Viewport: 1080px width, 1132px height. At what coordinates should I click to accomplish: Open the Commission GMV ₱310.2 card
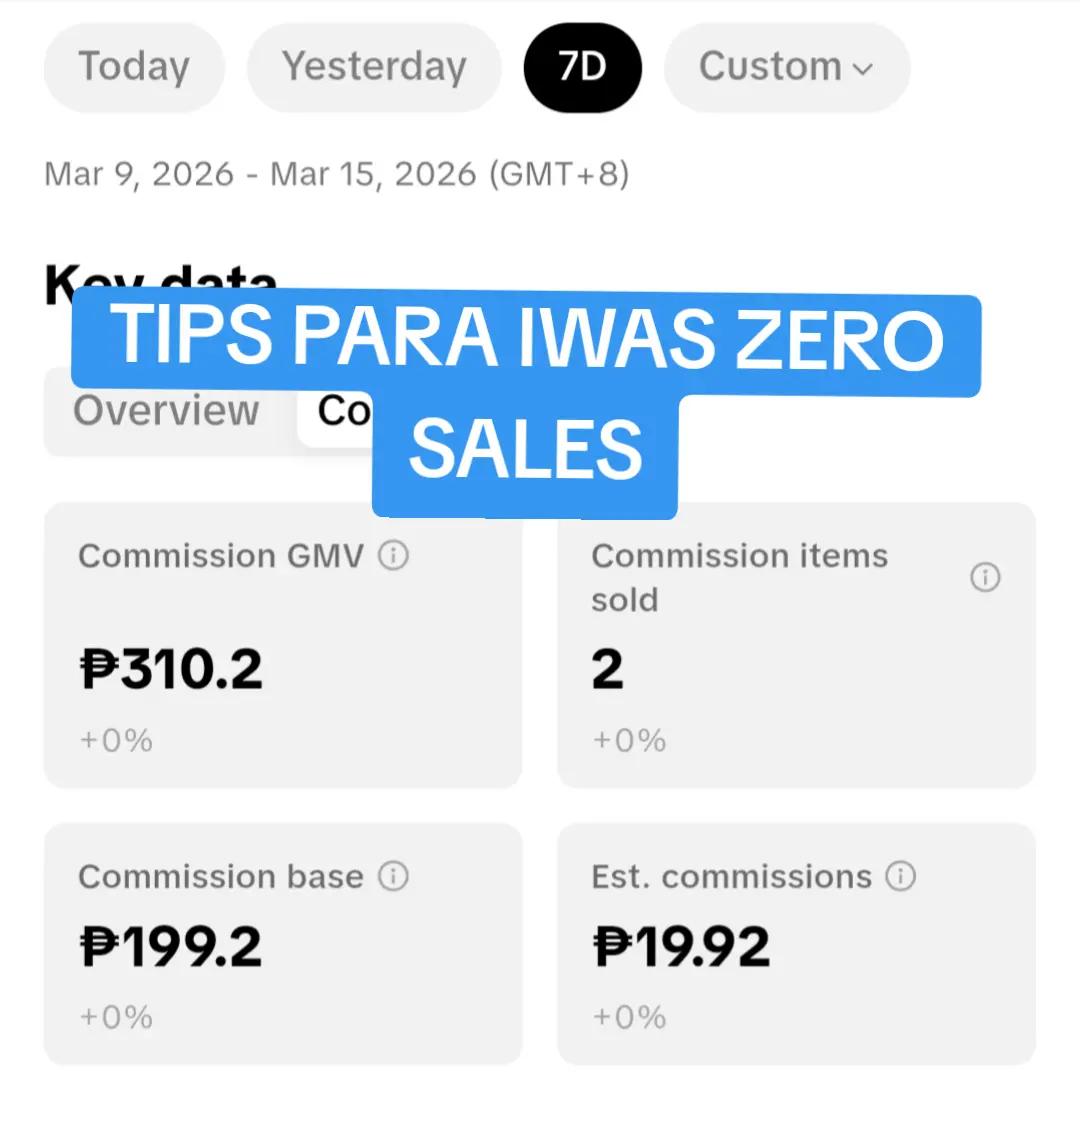[283, 645]
